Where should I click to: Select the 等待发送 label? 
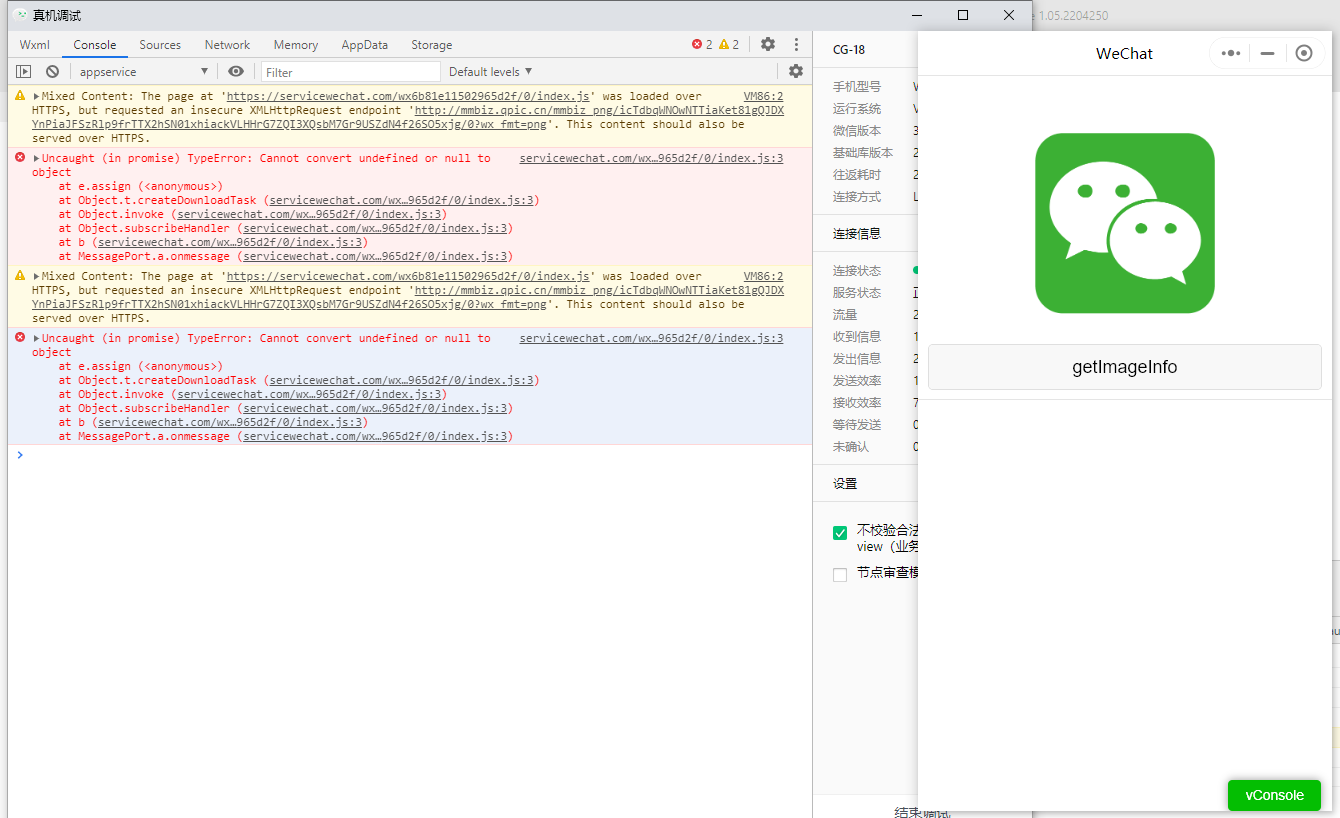[x=857, y=425]
